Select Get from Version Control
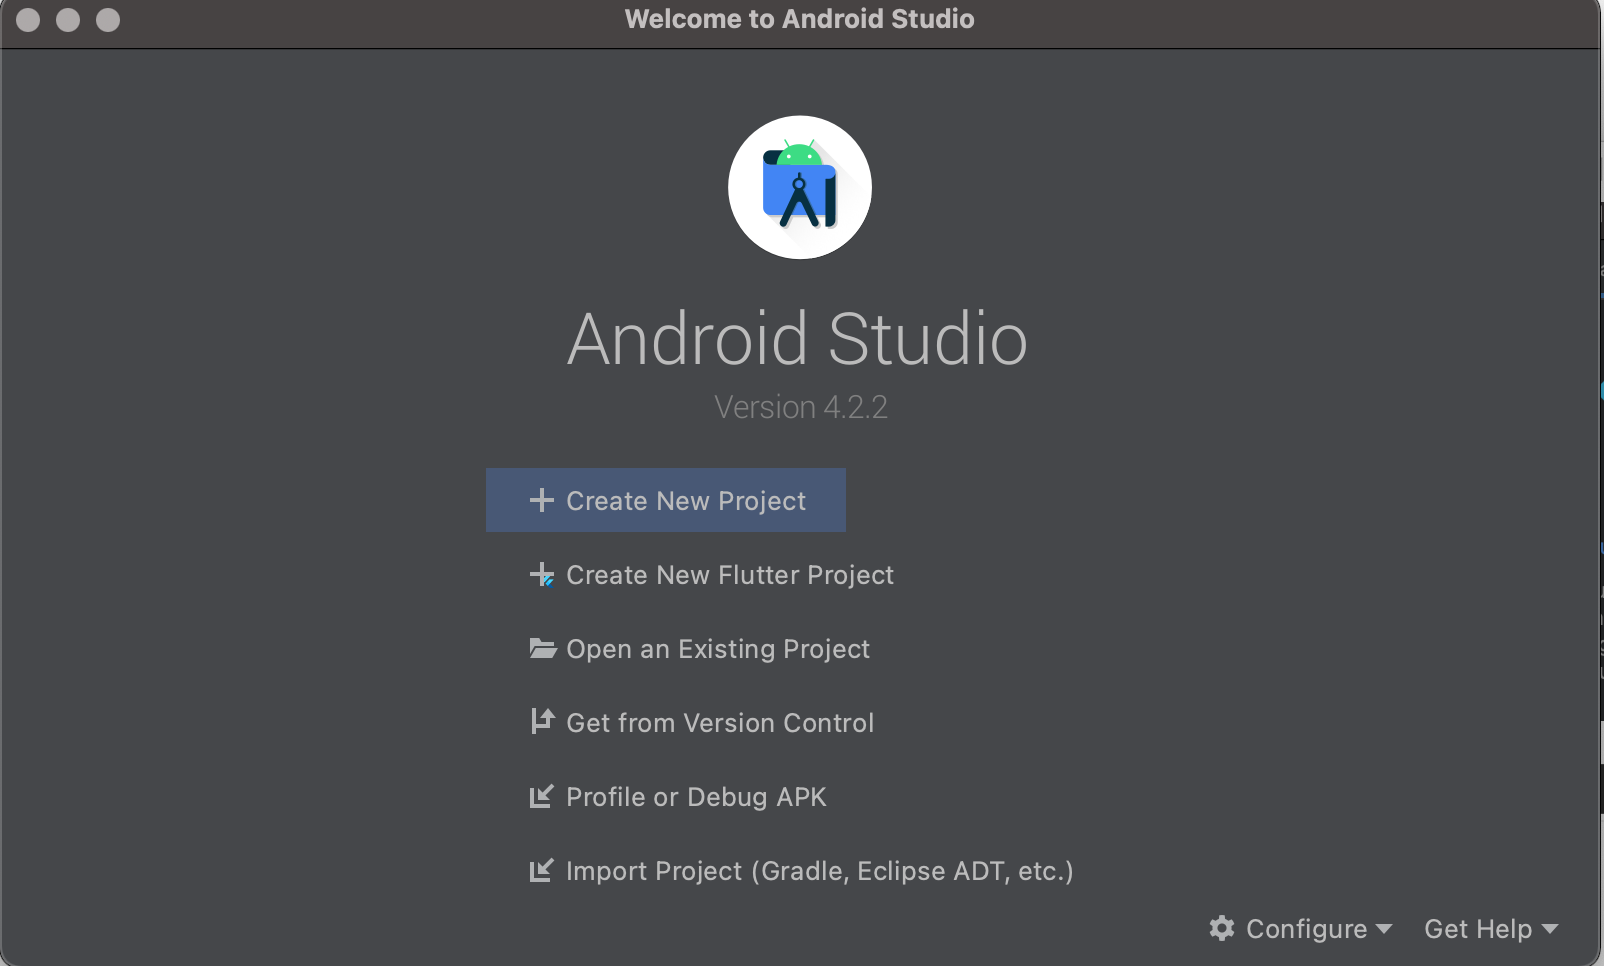This screenshot has width=1604, height=966. tap(701, 723)
